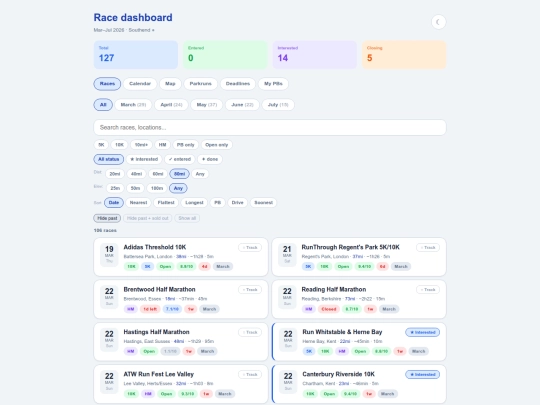Filter by entered status

coord(180,159)
